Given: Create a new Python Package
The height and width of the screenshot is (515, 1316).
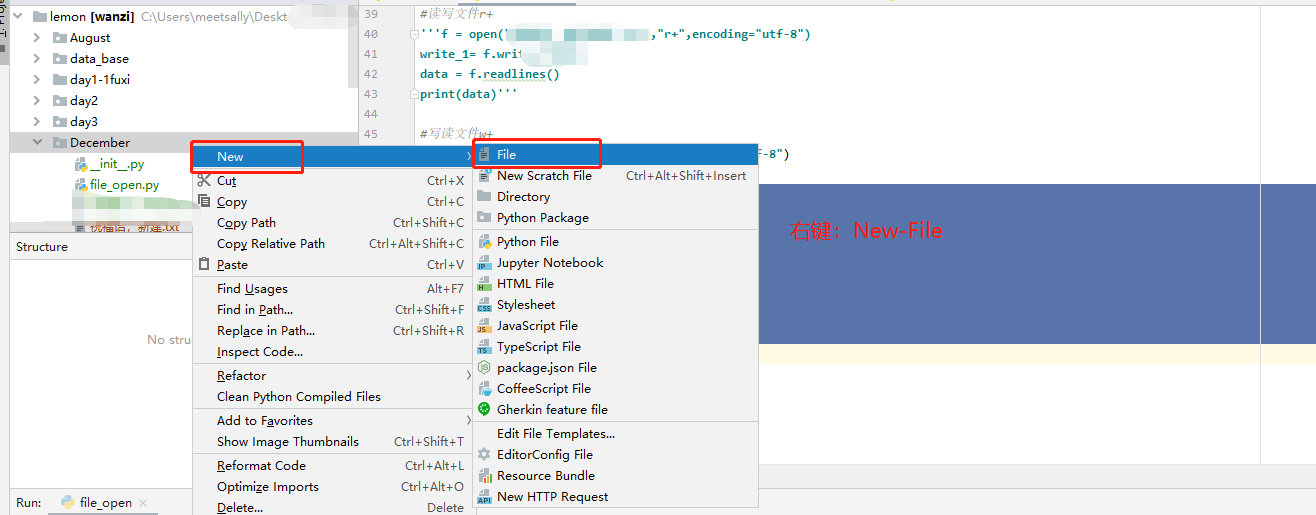Looking at the screenshot, I should pos(615,218).
